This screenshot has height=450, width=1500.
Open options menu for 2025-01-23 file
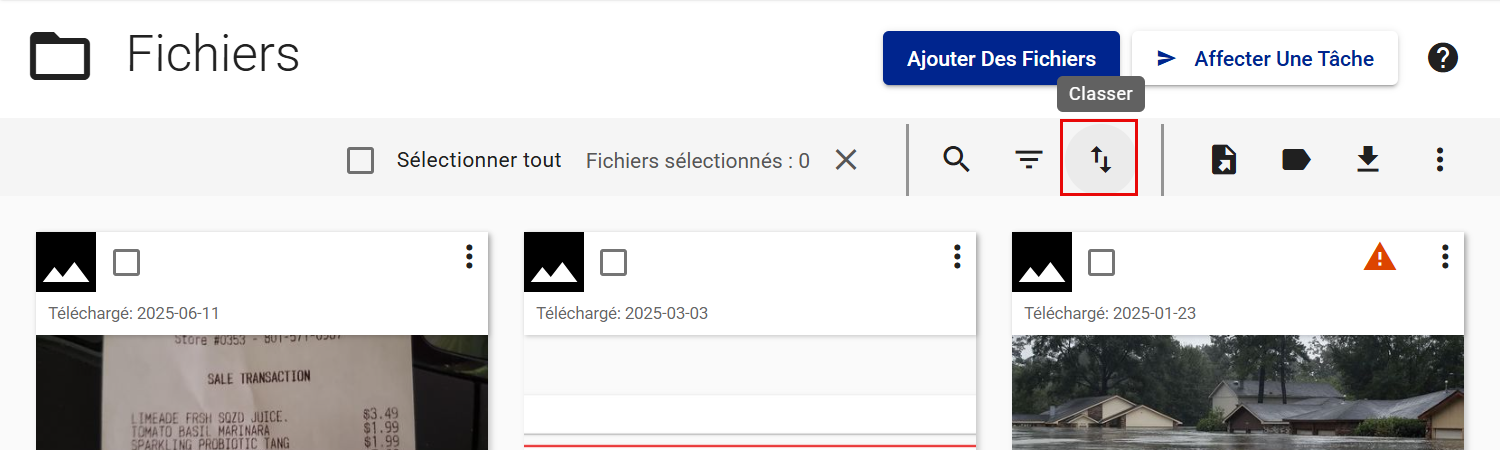click(x=1445, y=257)
